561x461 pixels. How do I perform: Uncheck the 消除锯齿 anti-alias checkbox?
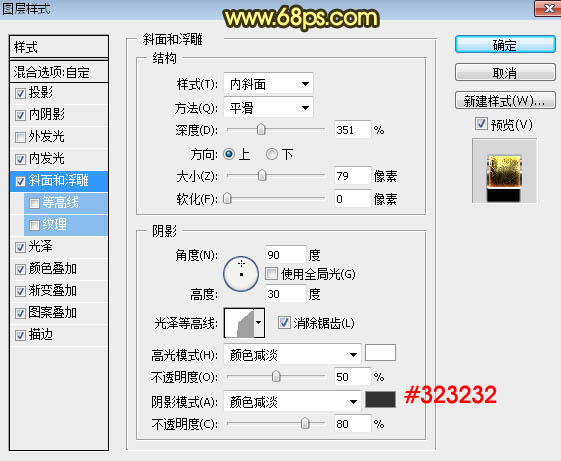[284, 322]
